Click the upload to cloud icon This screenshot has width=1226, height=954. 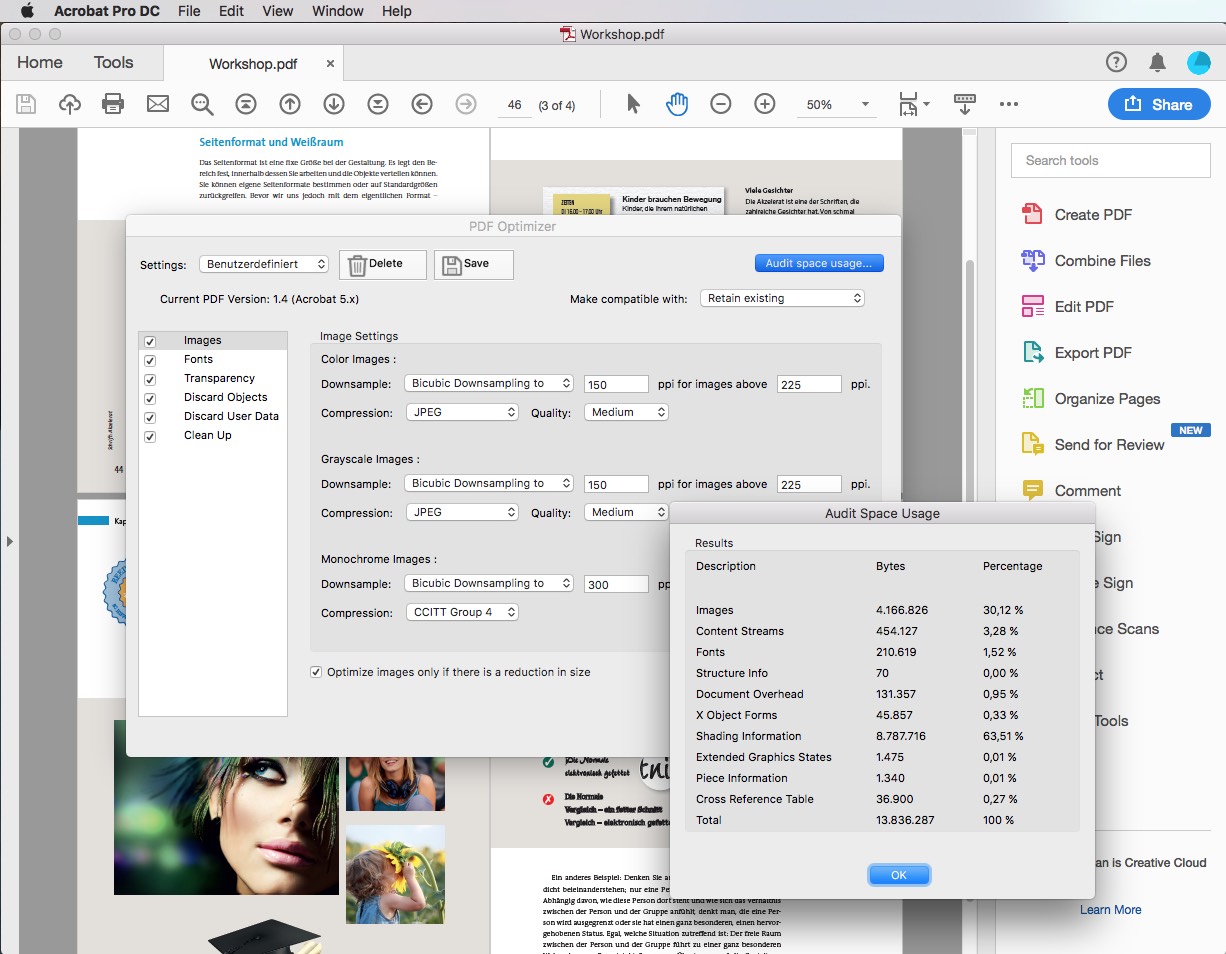click(x=70, y=104)
